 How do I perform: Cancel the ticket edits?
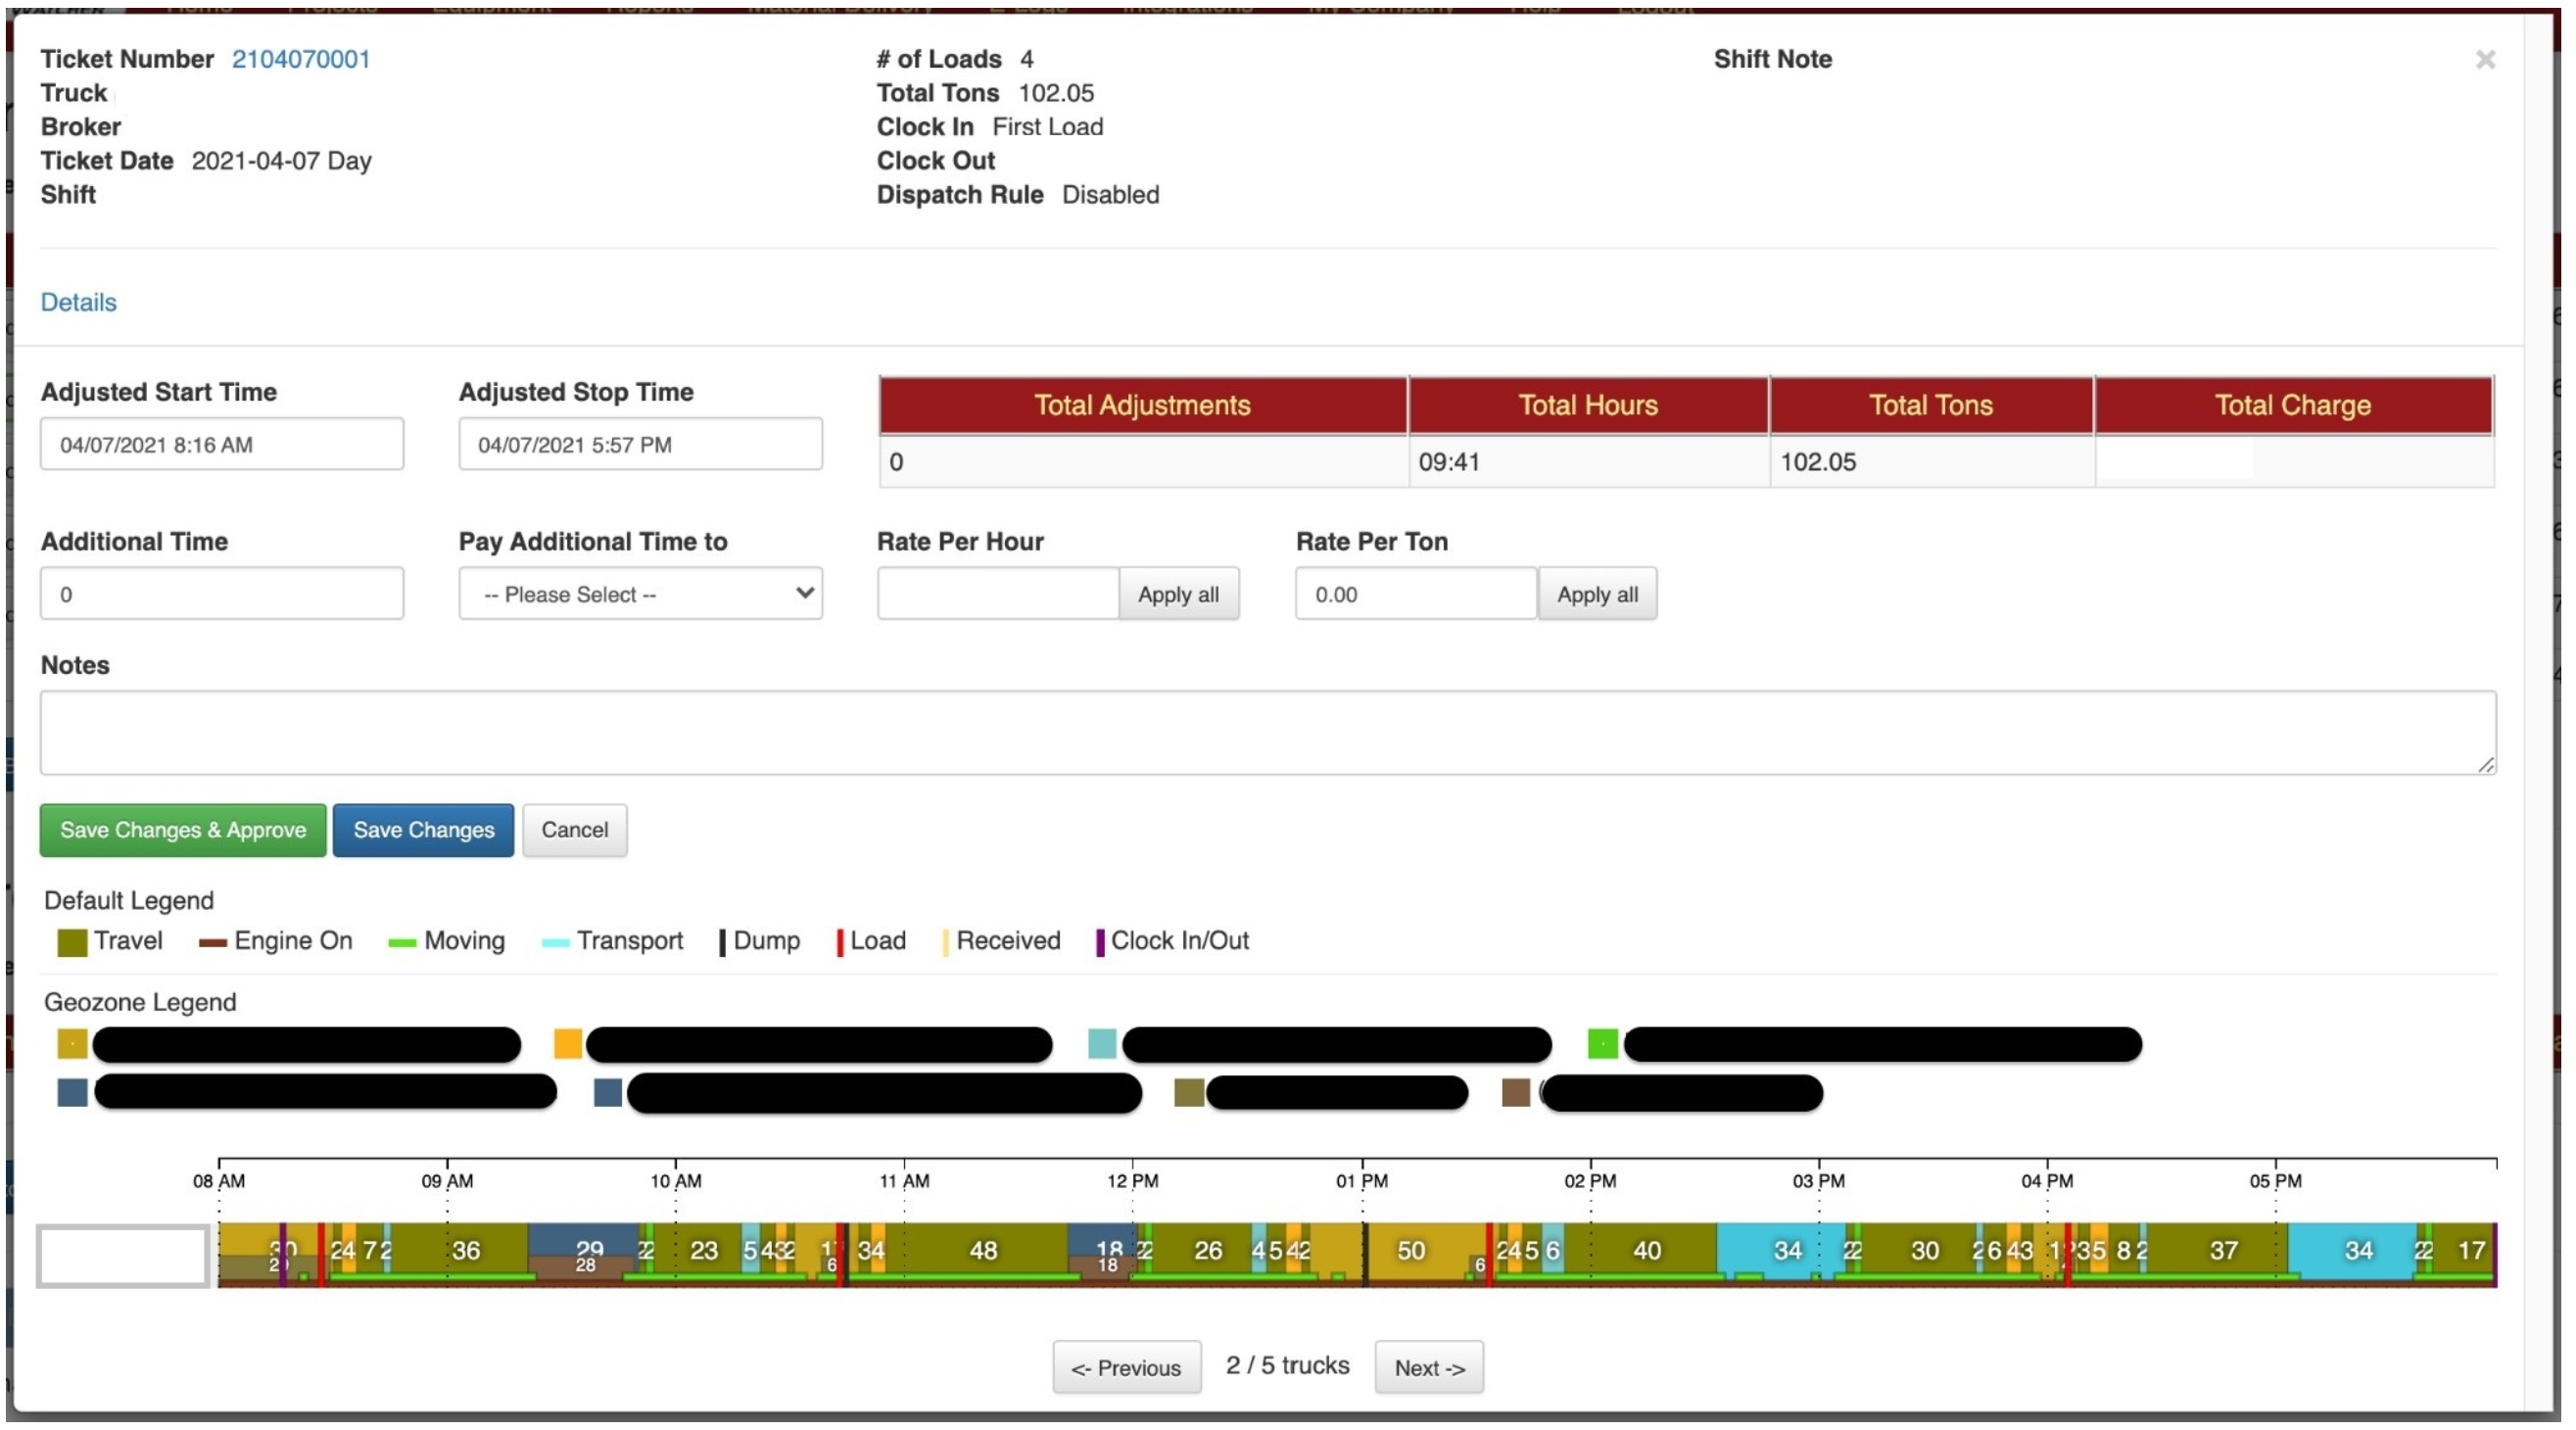pos(574,830)
